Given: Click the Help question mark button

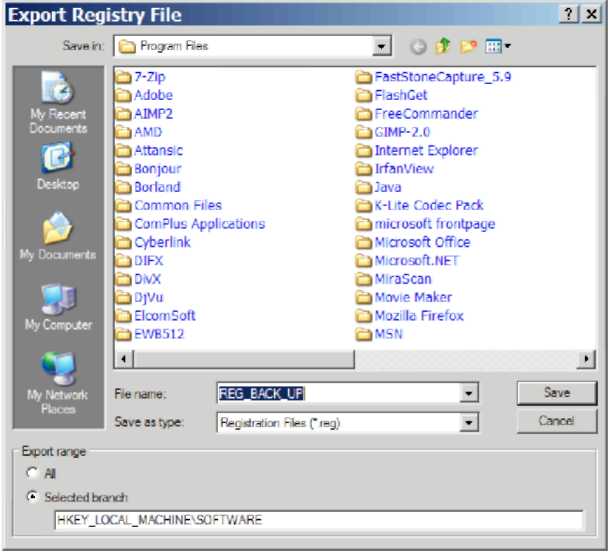Looking at the screenshot, I should (x=569, y=14).
